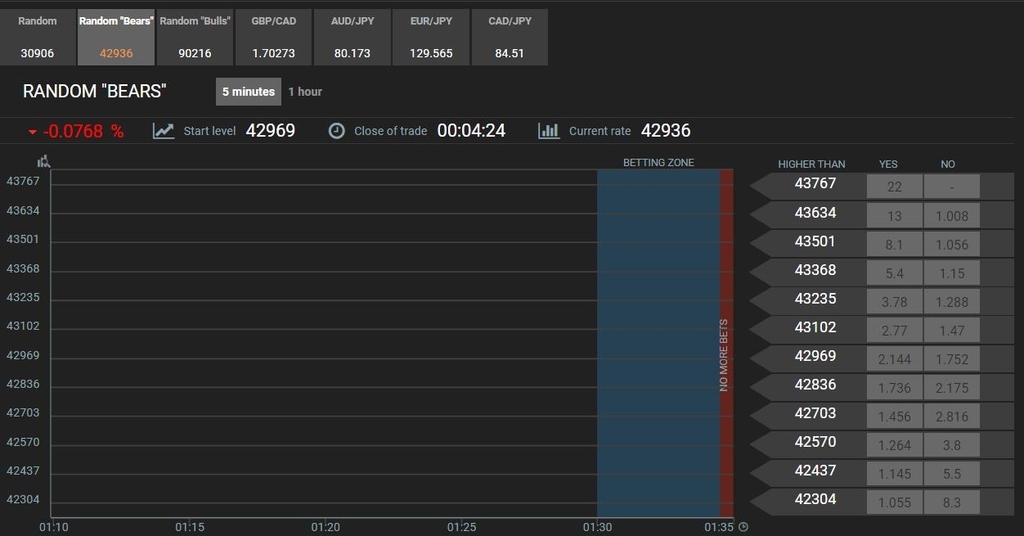This screenshot has width=1024, height=536.
Task: Click the NO column header
Action: pyautogui.click(x=948, y=164)
